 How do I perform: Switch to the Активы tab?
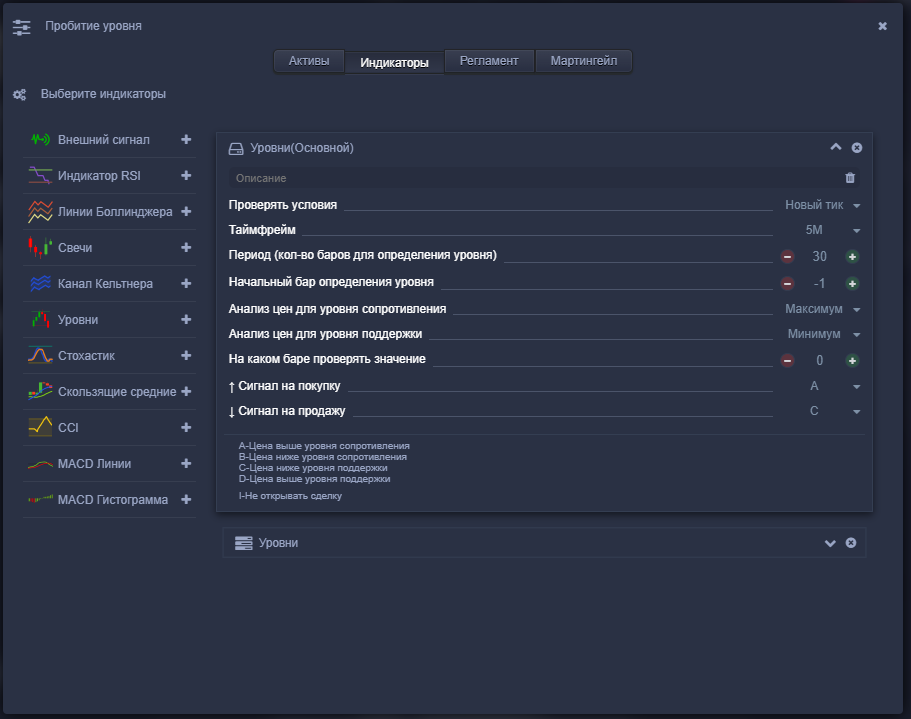[309, 61]
